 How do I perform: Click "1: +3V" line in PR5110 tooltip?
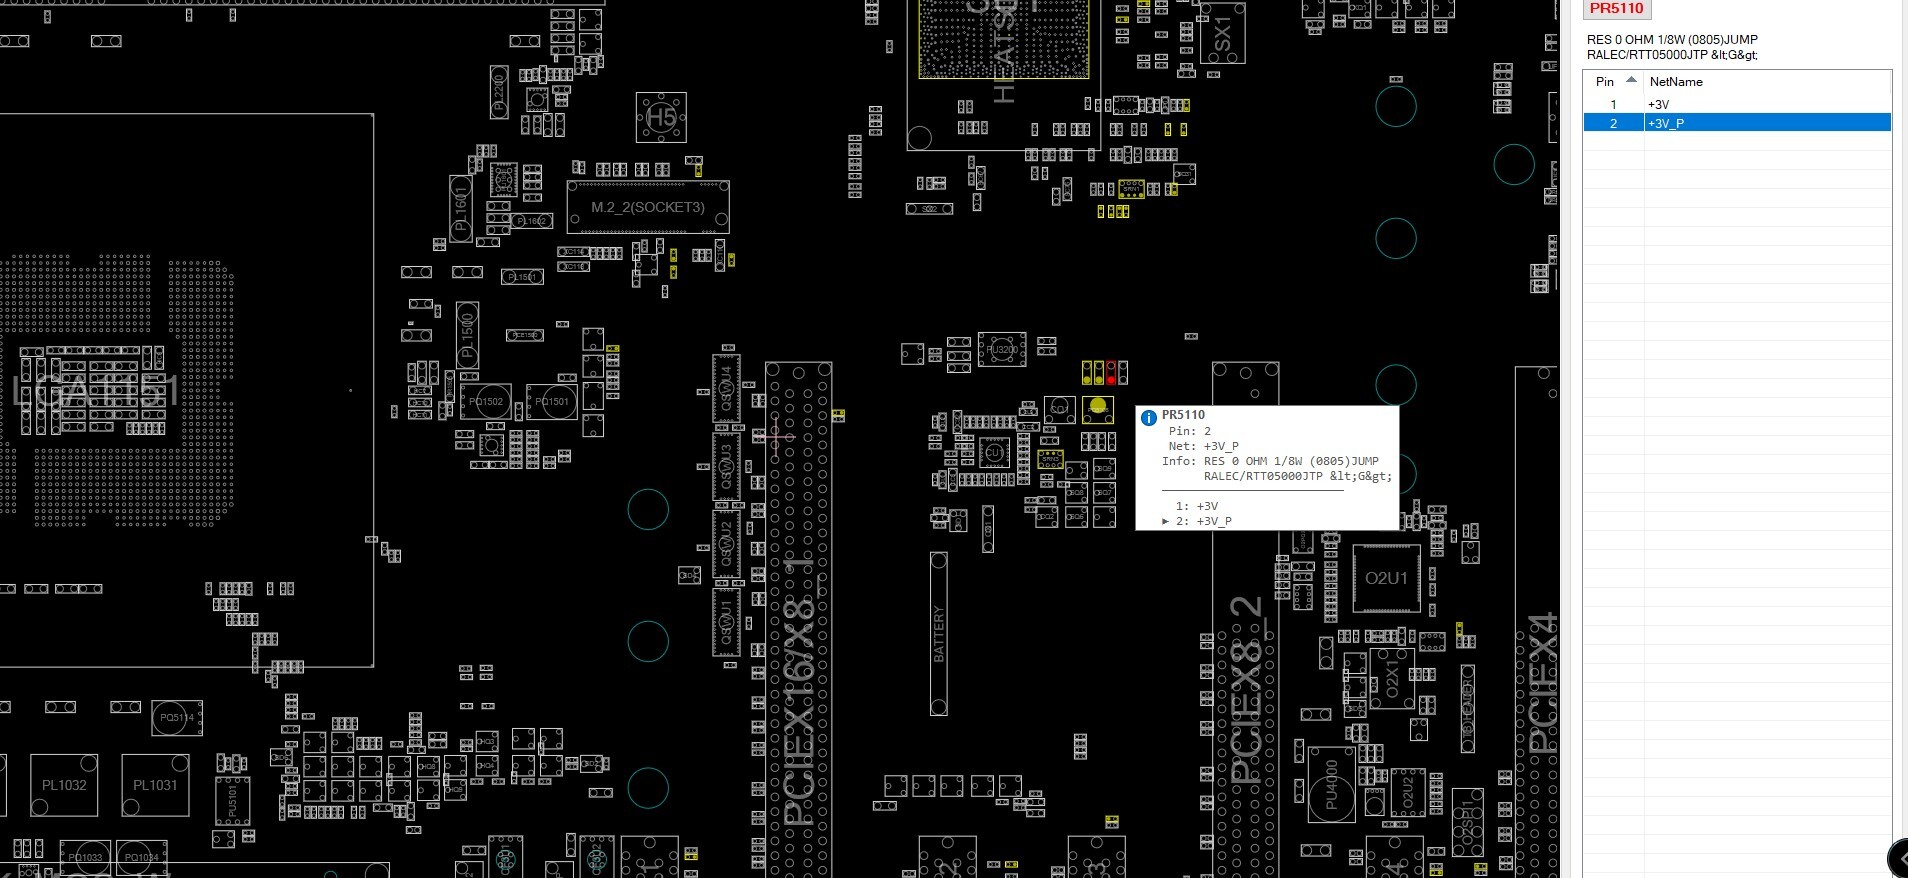pos(1197,506)
